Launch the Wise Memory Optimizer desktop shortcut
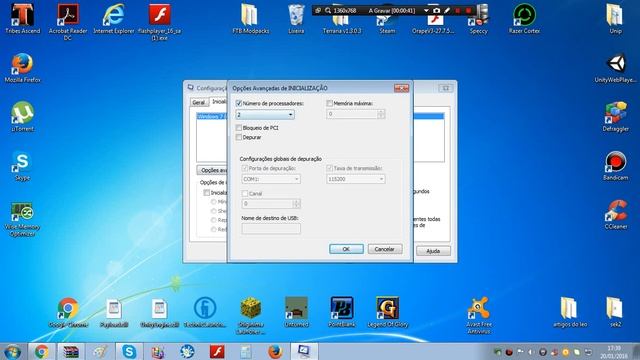 22,219
